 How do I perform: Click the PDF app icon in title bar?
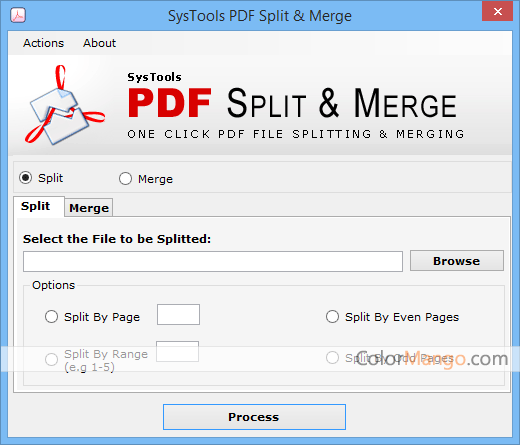click(18, 15)
